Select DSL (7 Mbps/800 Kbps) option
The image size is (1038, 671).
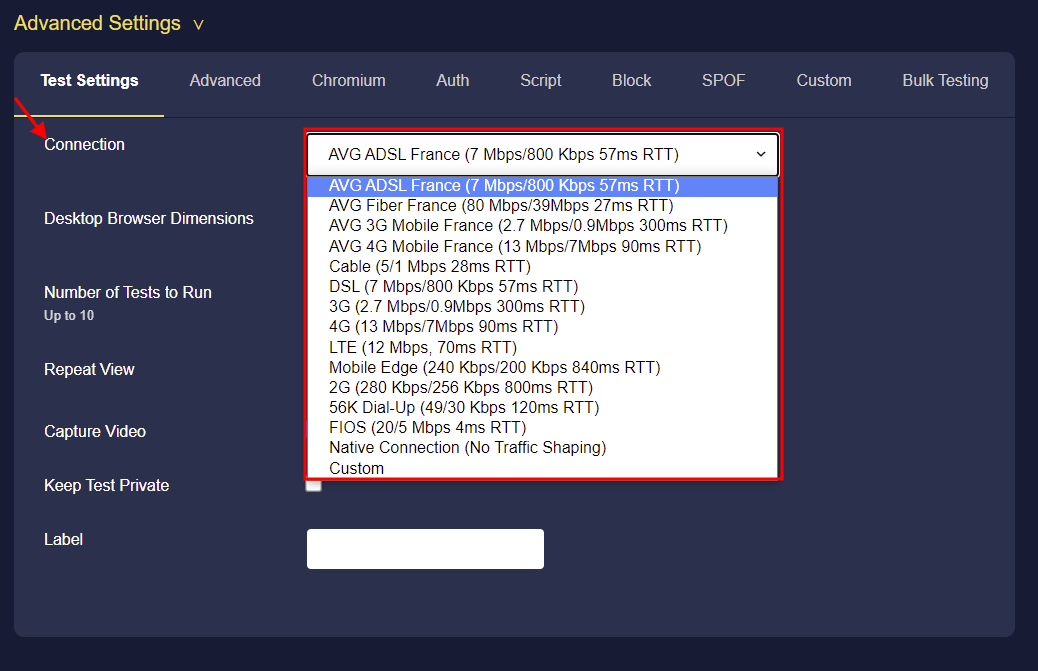(543, 287)
